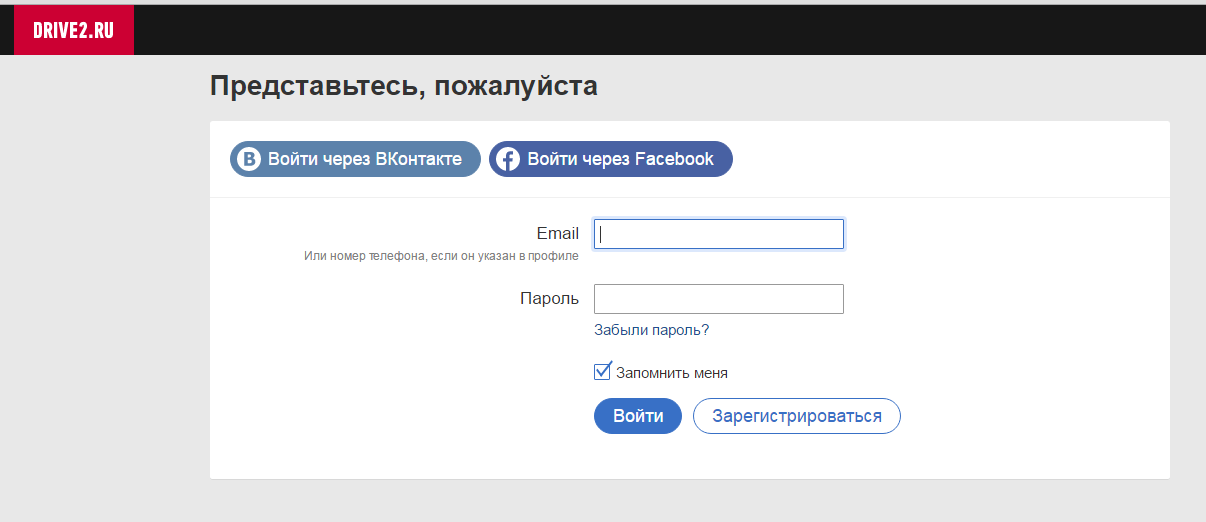Screen dimensions: 1206x522
Task: Click the gray area below the login panel
Action: tap(690, 502)
